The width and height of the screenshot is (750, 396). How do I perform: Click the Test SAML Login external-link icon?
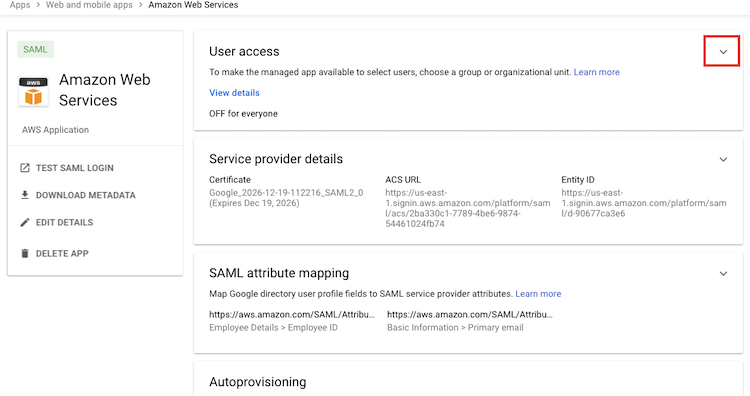pos(25,168)
